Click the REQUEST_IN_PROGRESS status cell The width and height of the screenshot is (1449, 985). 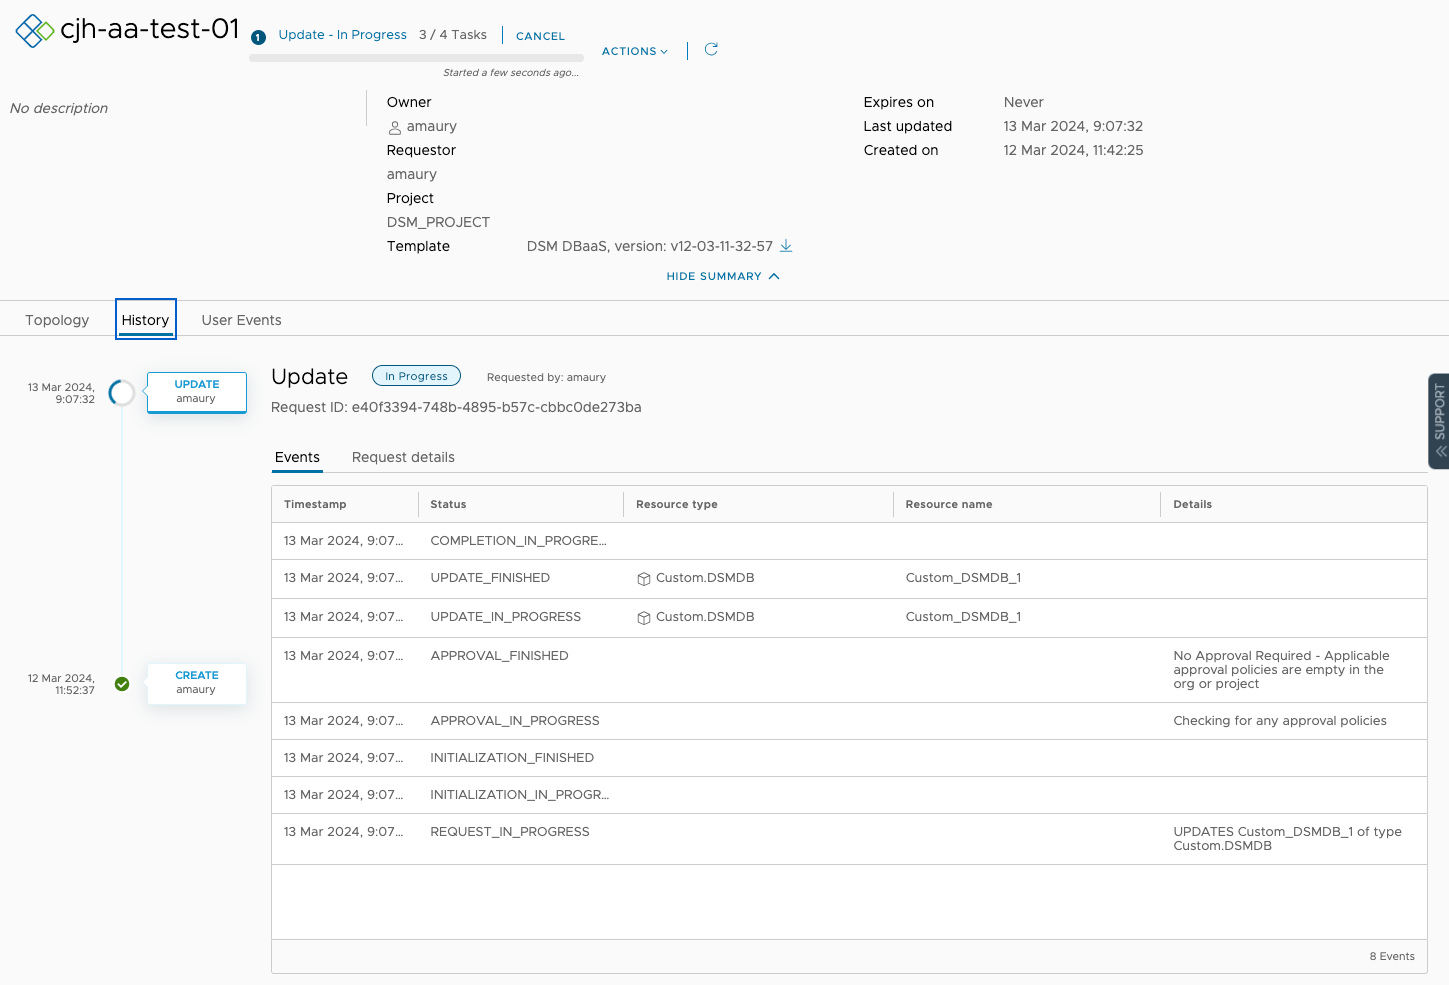[510, 832]
